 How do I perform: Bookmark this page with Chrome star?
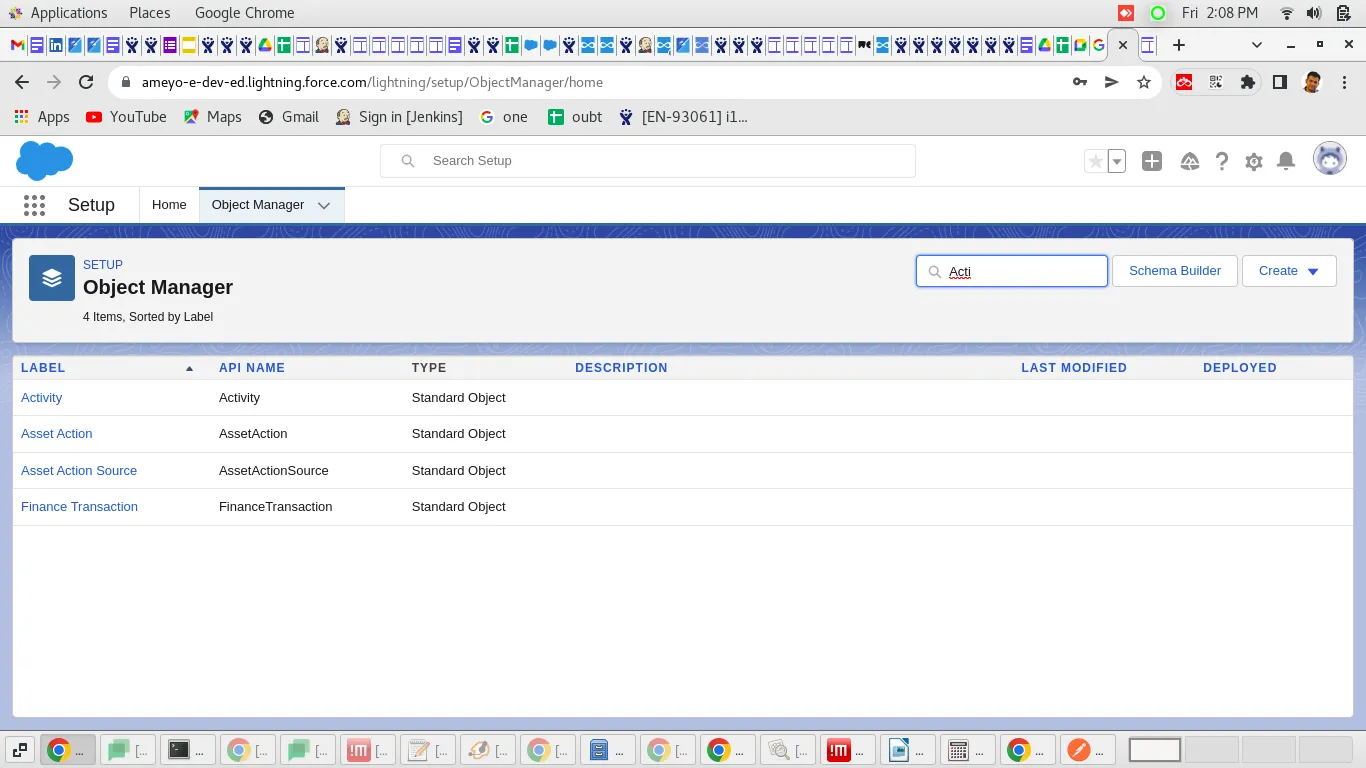[1144, 82]
